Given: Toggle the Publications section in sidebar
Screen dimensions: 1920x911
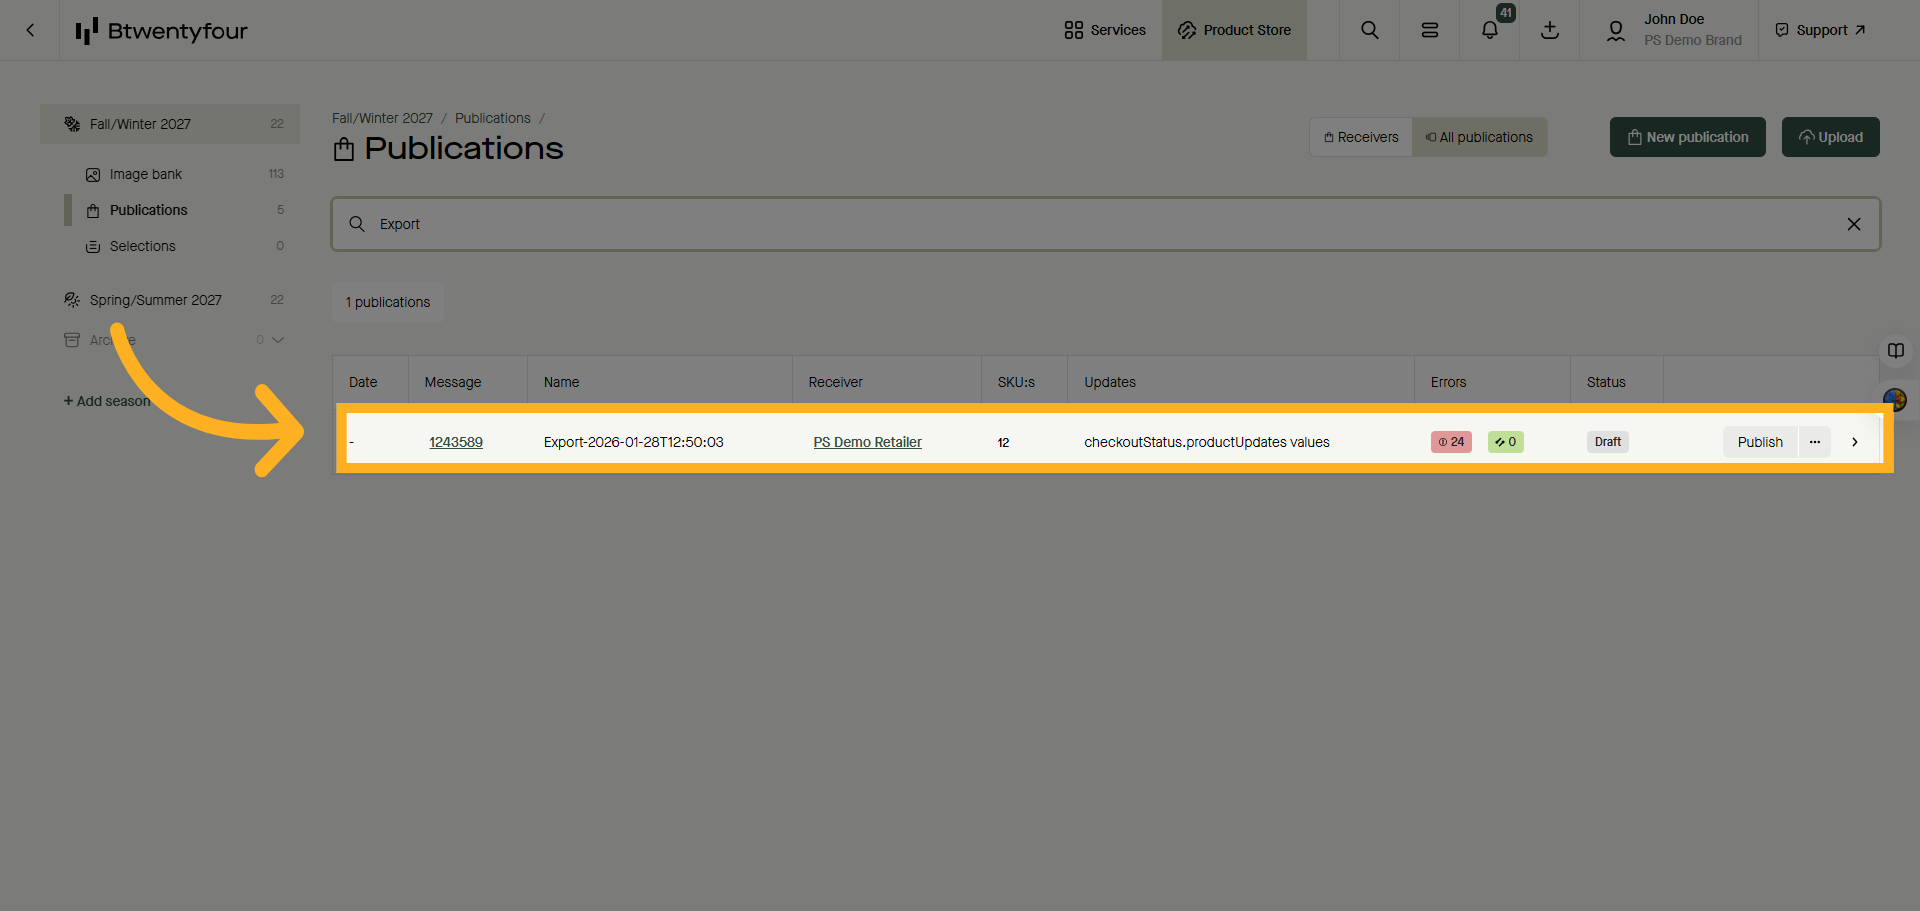Looking at the screenshot, I should click(x=148, y=210).
